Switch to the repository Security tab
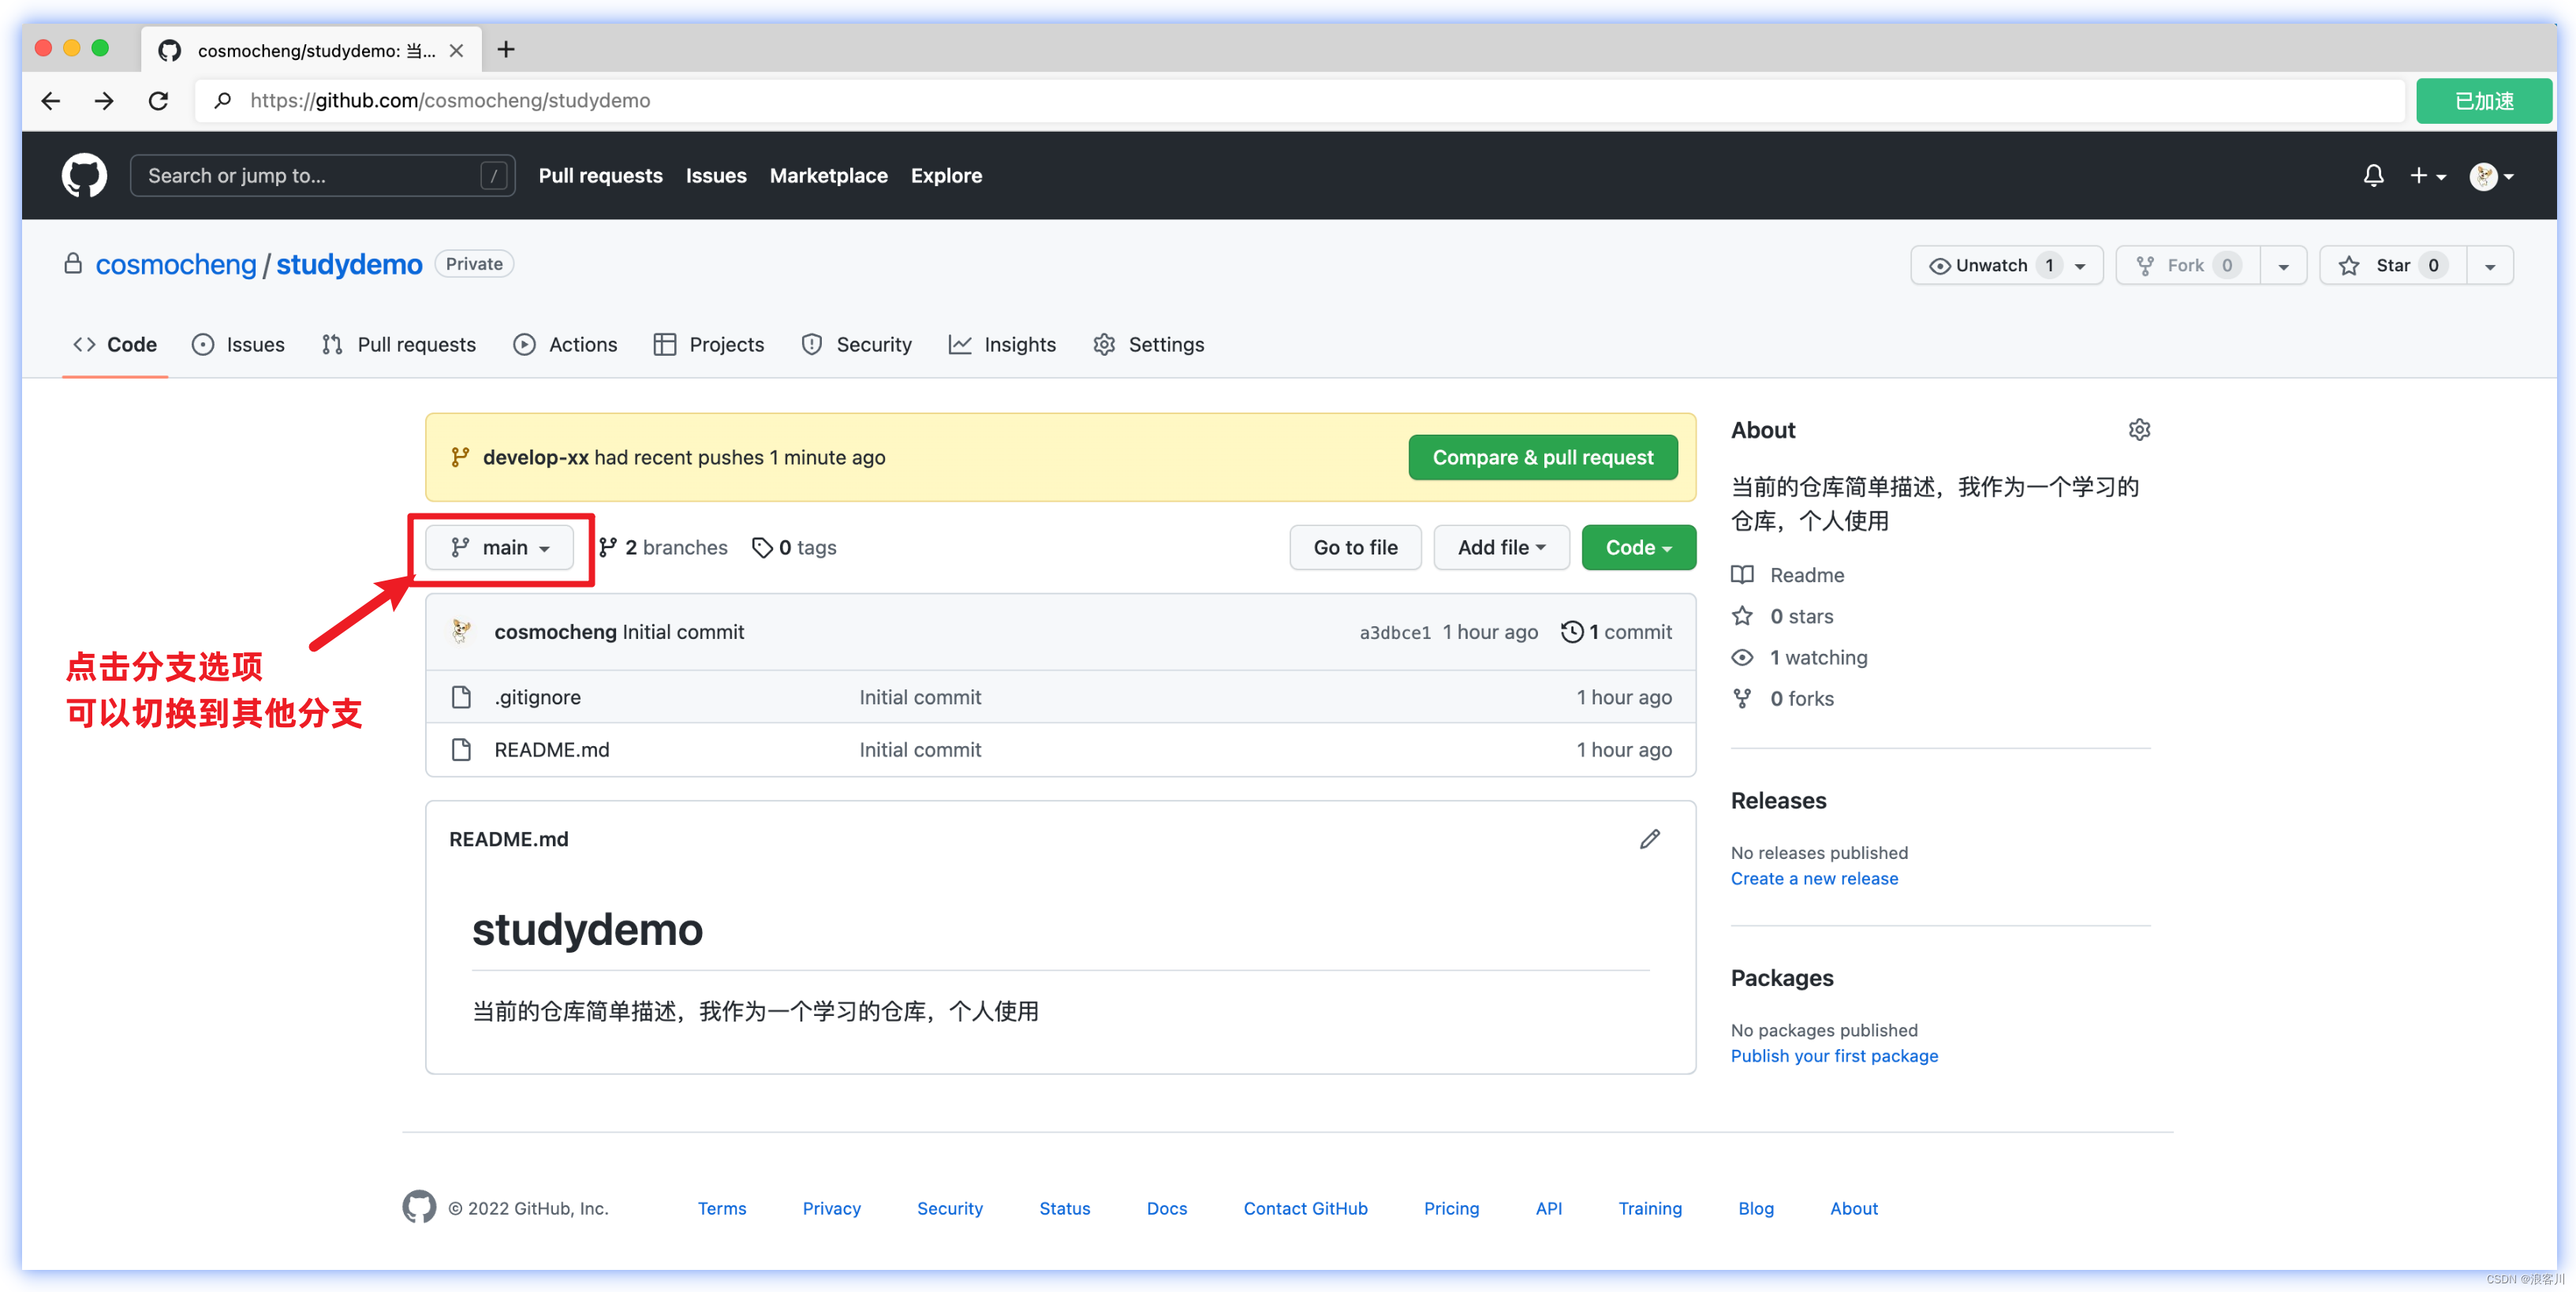 click(x=856, y=344)
